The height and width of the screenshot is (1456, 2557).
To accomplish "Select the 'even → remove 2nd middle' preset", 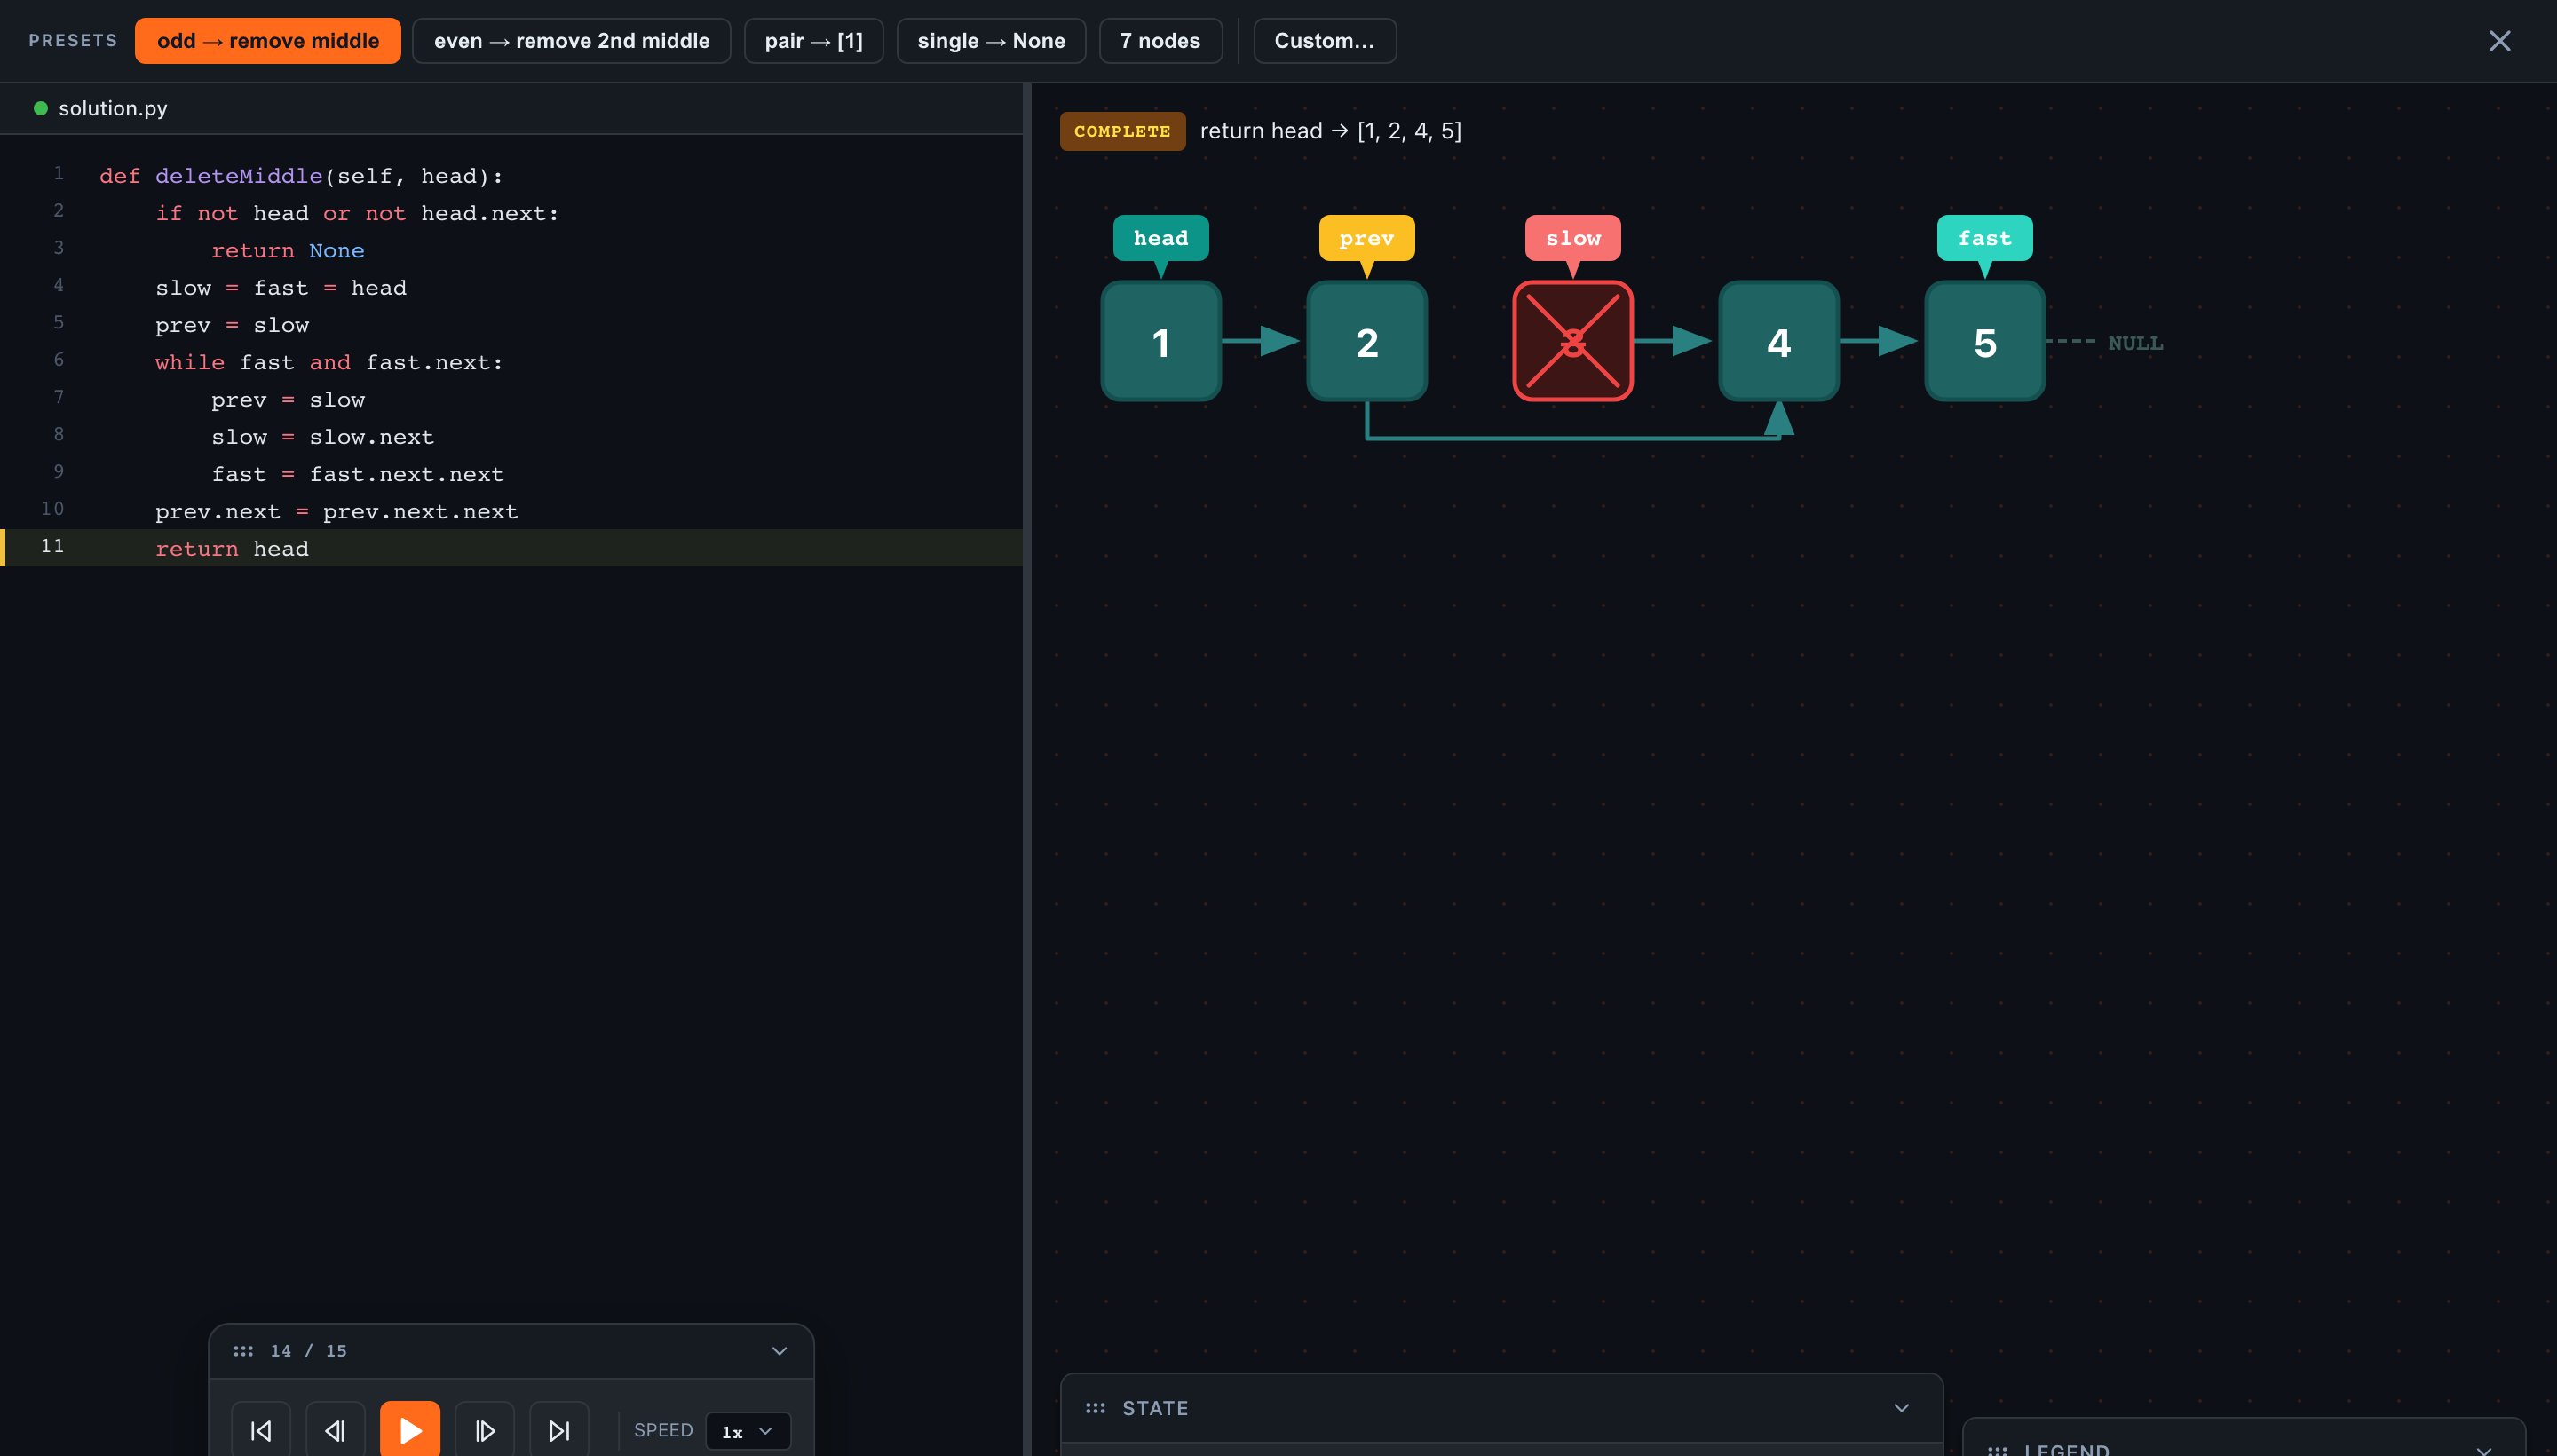I will (571, 40).
